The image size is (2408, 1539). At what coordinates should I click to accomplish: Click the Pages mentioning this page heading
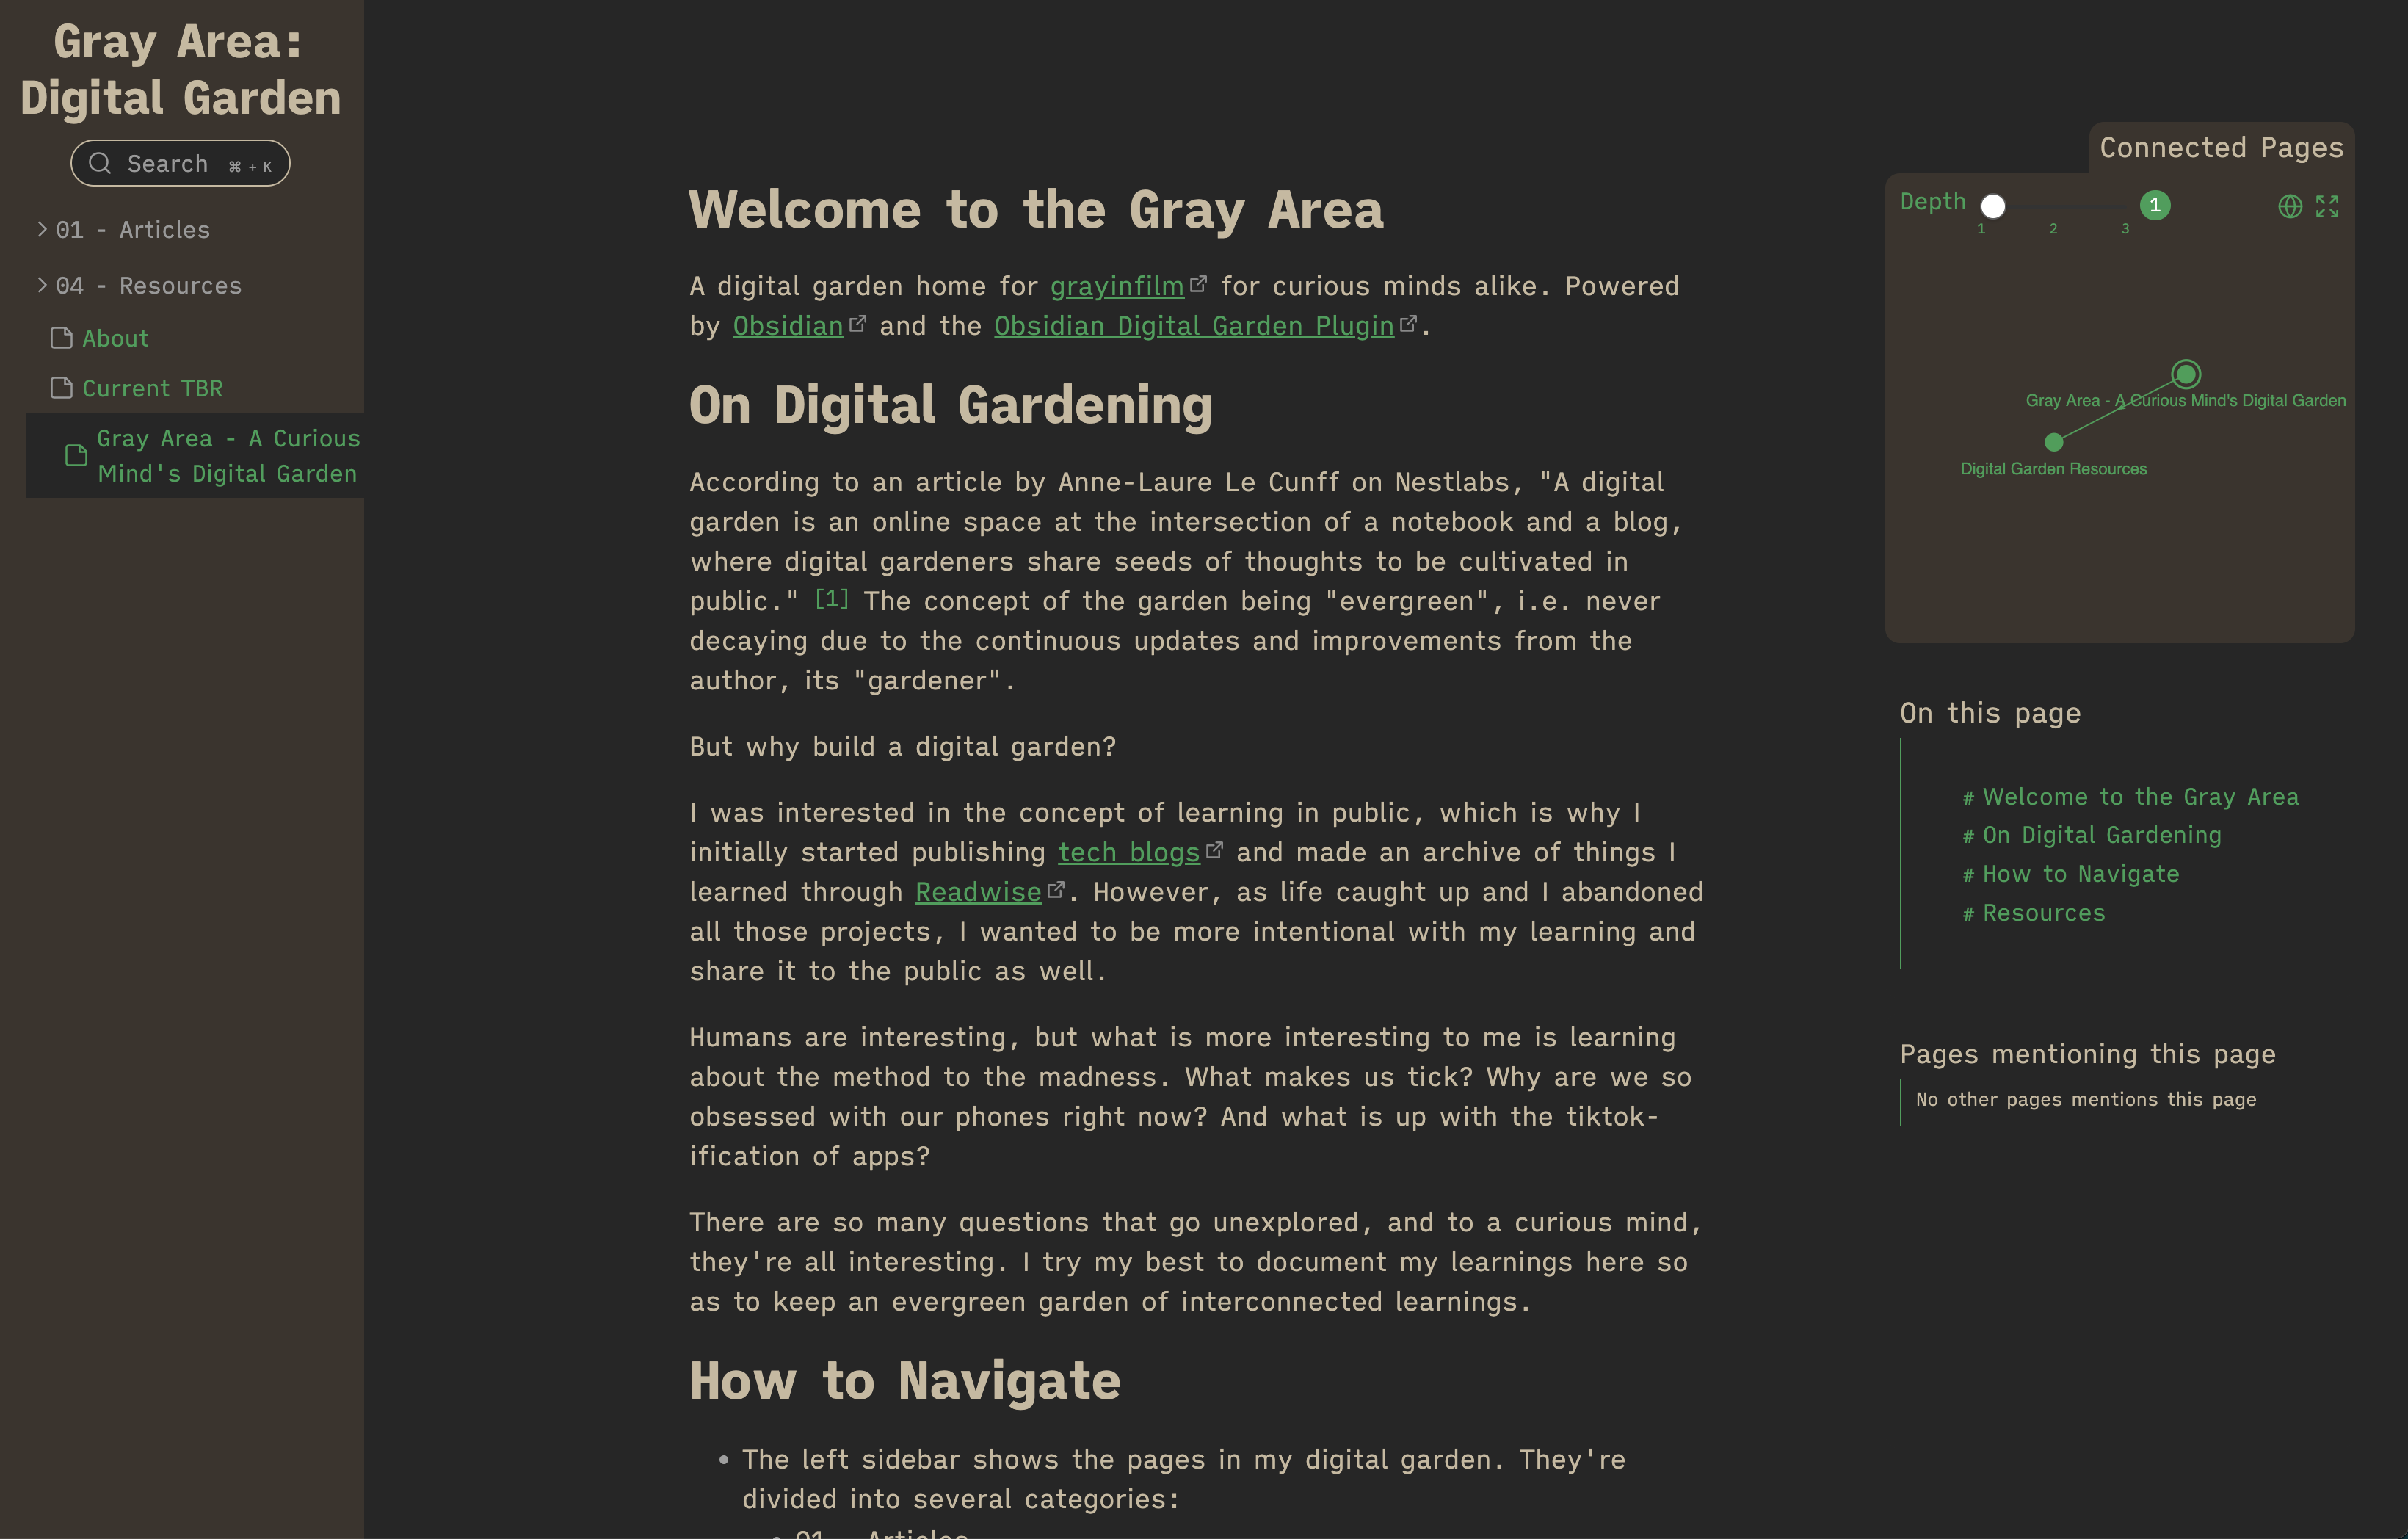(2088, 1054)
